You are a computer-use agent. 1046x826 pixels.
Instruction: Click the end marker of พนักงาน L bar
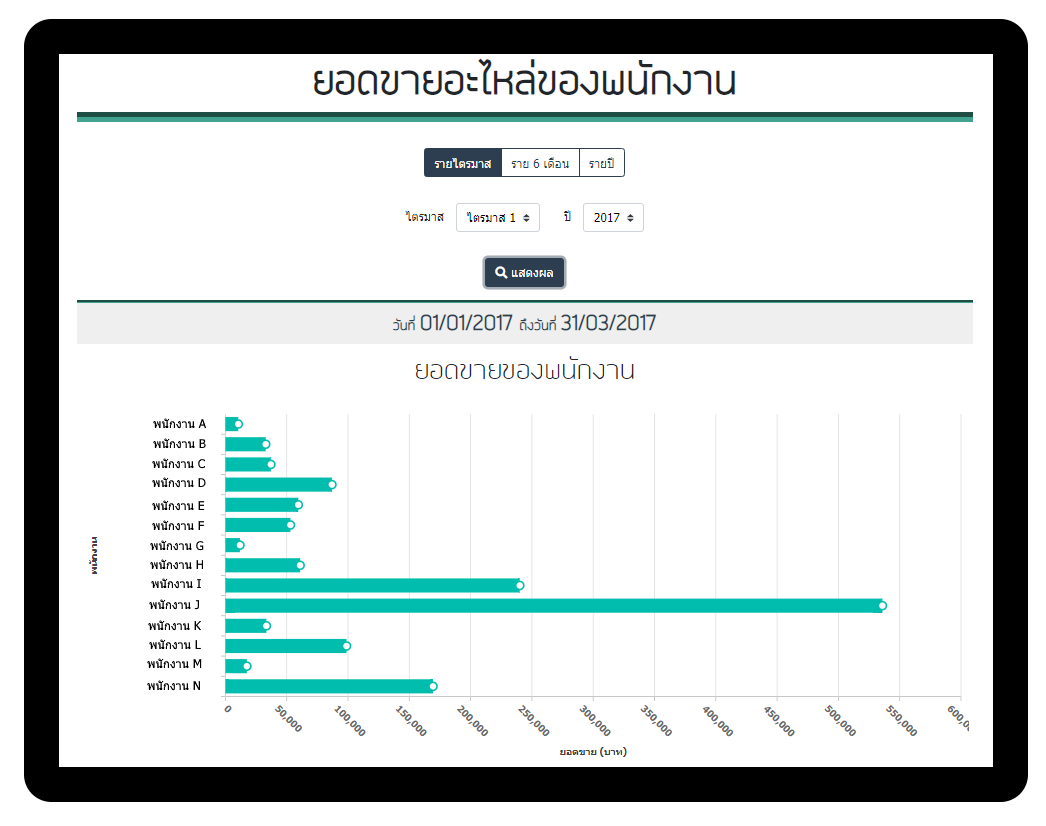tap(347, 646)
